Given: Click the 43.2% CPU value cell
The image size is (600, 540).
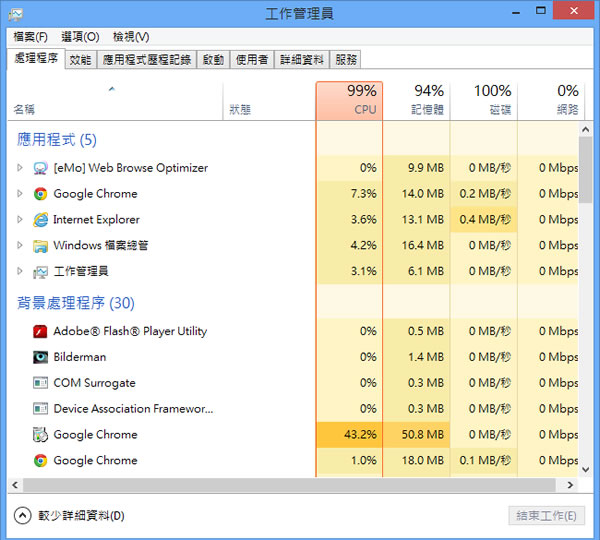Looking at the screenshot, I should [349, 434].
